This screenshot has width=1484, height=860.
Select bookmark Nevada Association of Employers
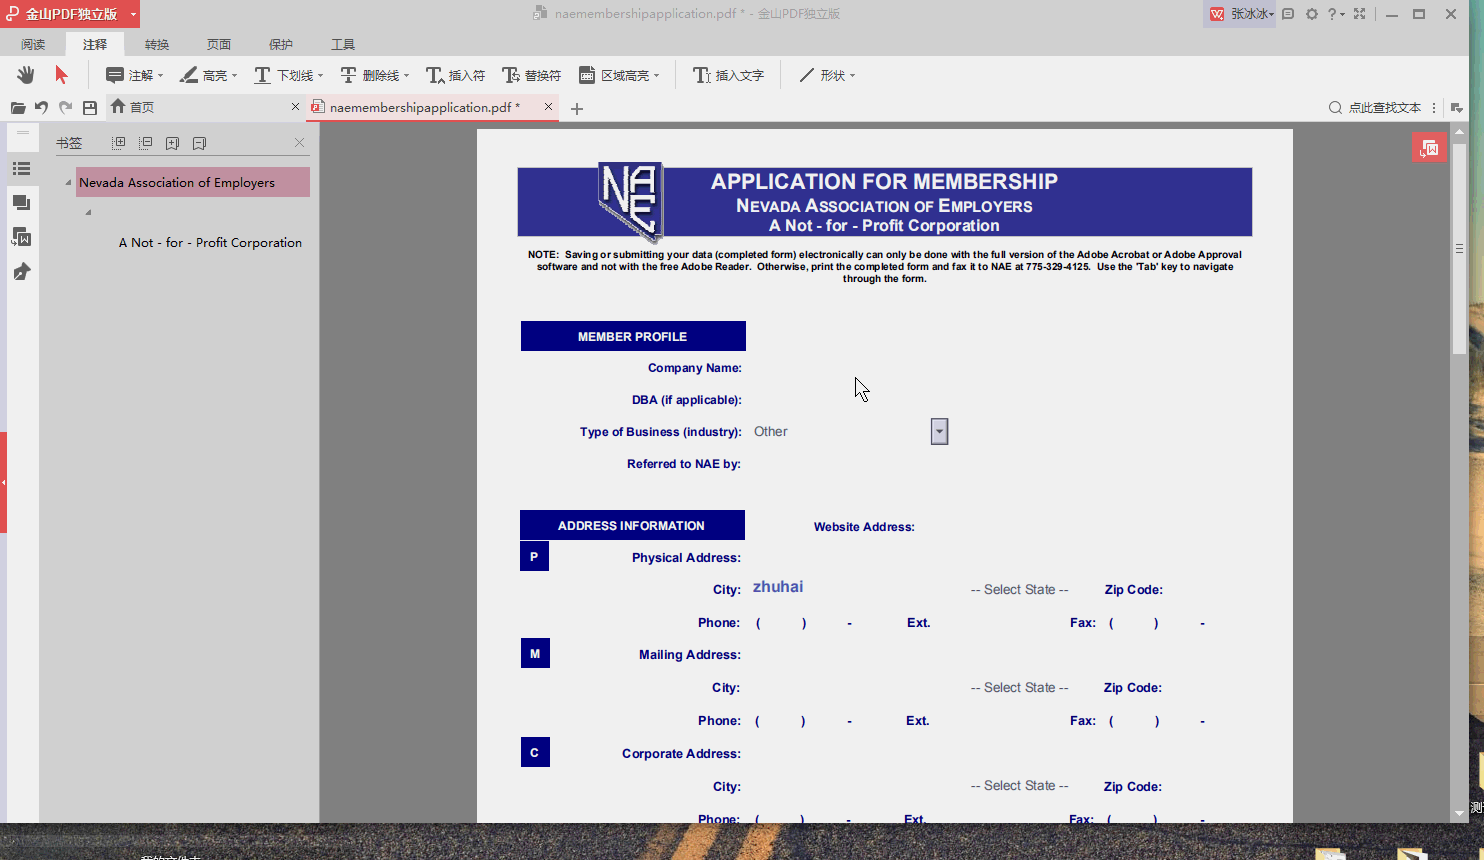pos(192,182)
